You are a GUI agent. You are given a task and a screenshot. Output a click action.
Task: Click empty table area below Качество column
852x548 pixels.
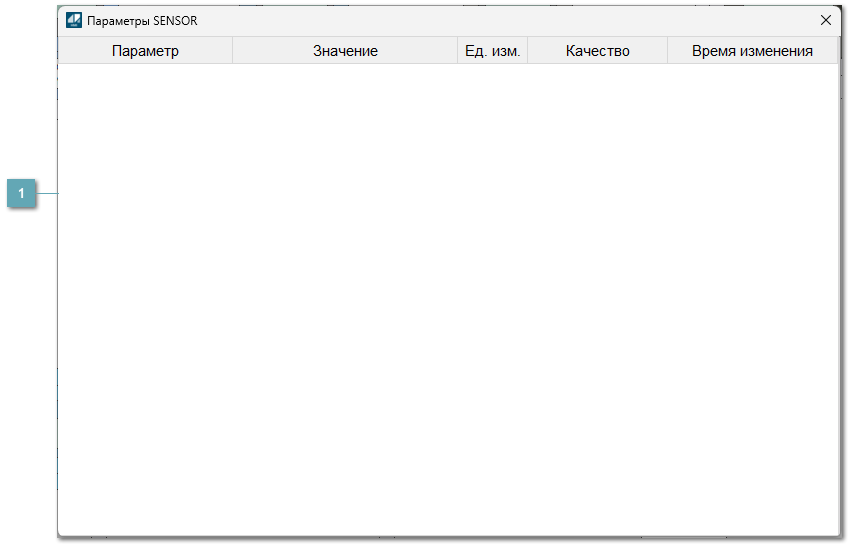click(597, 300)
